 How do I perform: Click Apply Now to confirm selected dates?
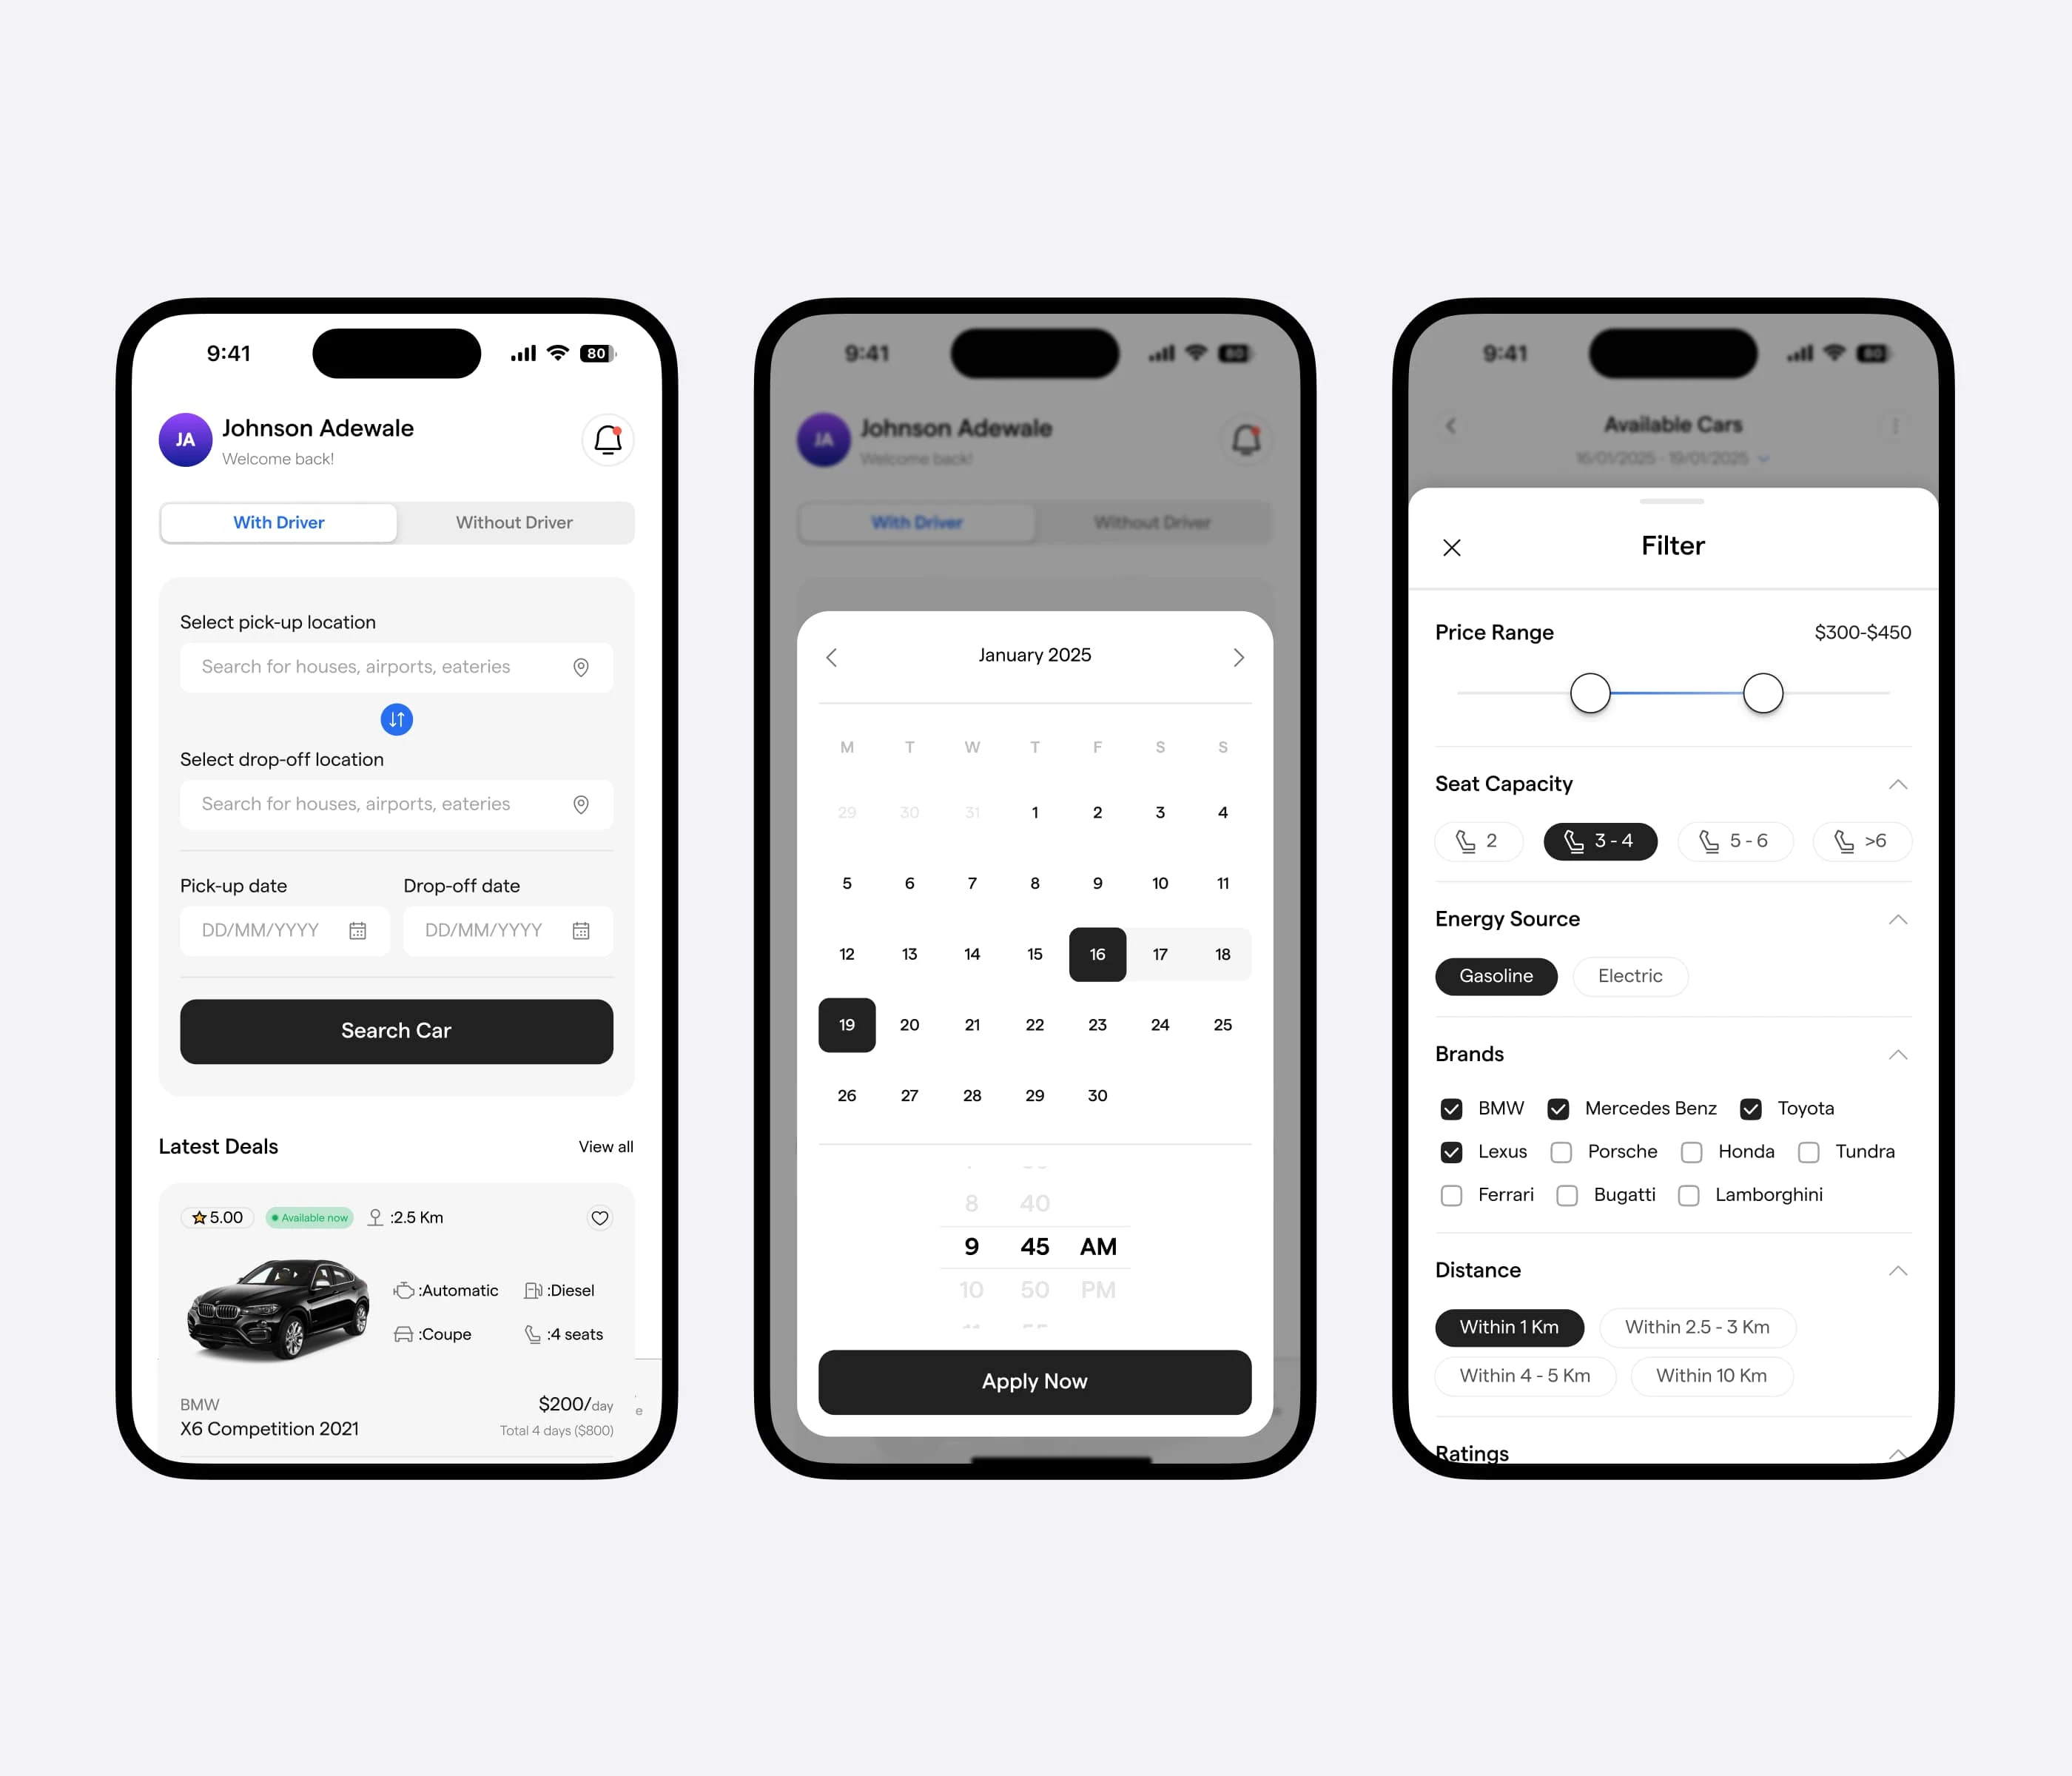(x=1035, y=1379)
